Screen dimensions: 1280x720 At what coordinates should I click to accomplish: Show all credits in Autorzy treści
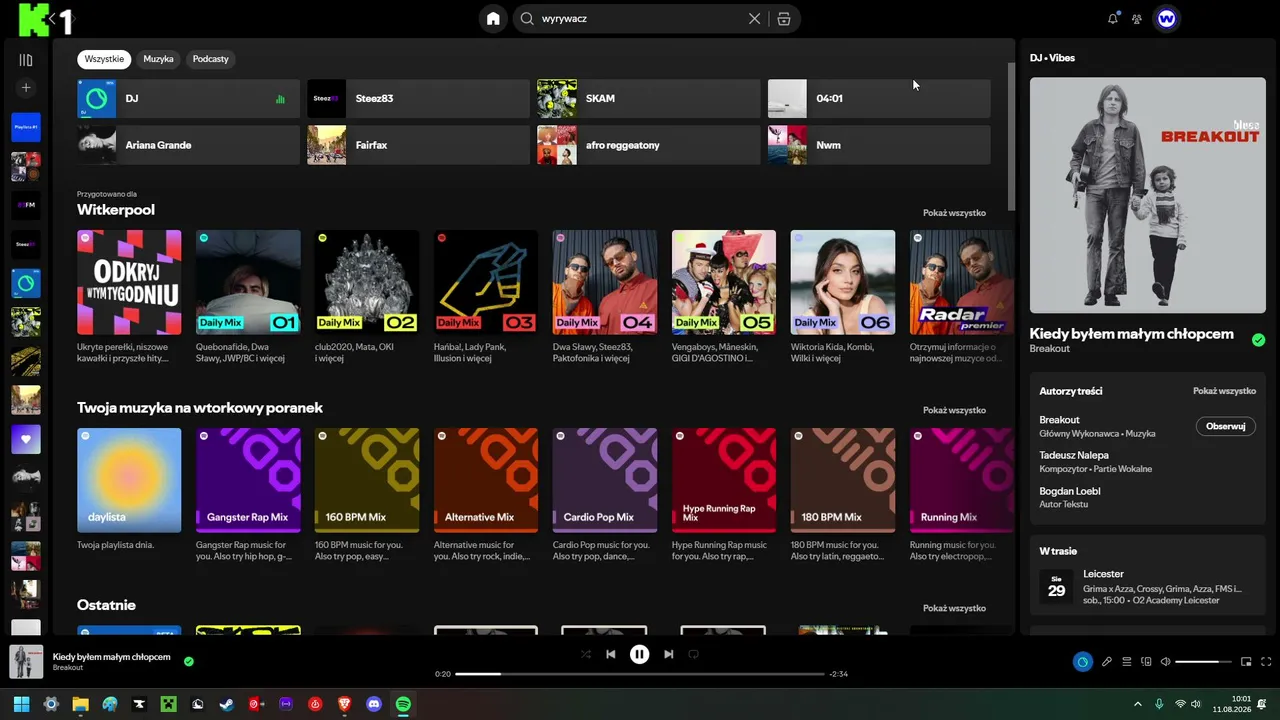click(1224, 391)
